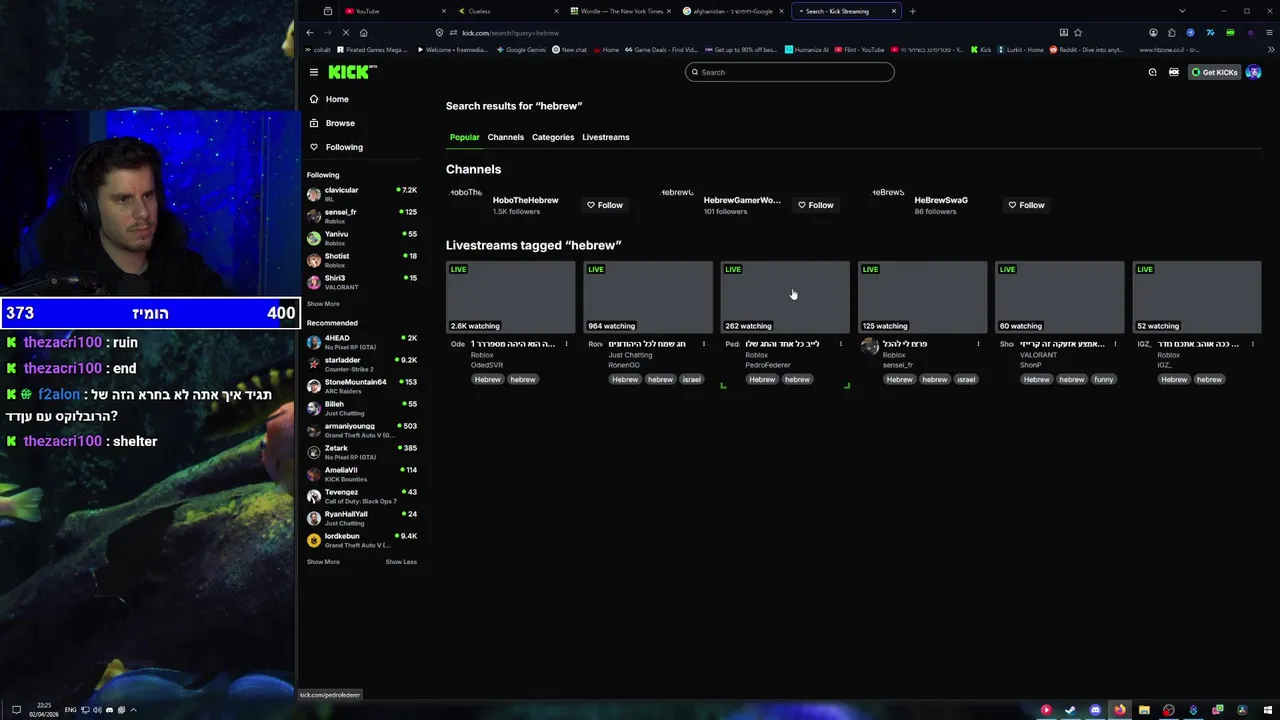
Task: Open a new browser tab
Action: [x=912, y=11]
